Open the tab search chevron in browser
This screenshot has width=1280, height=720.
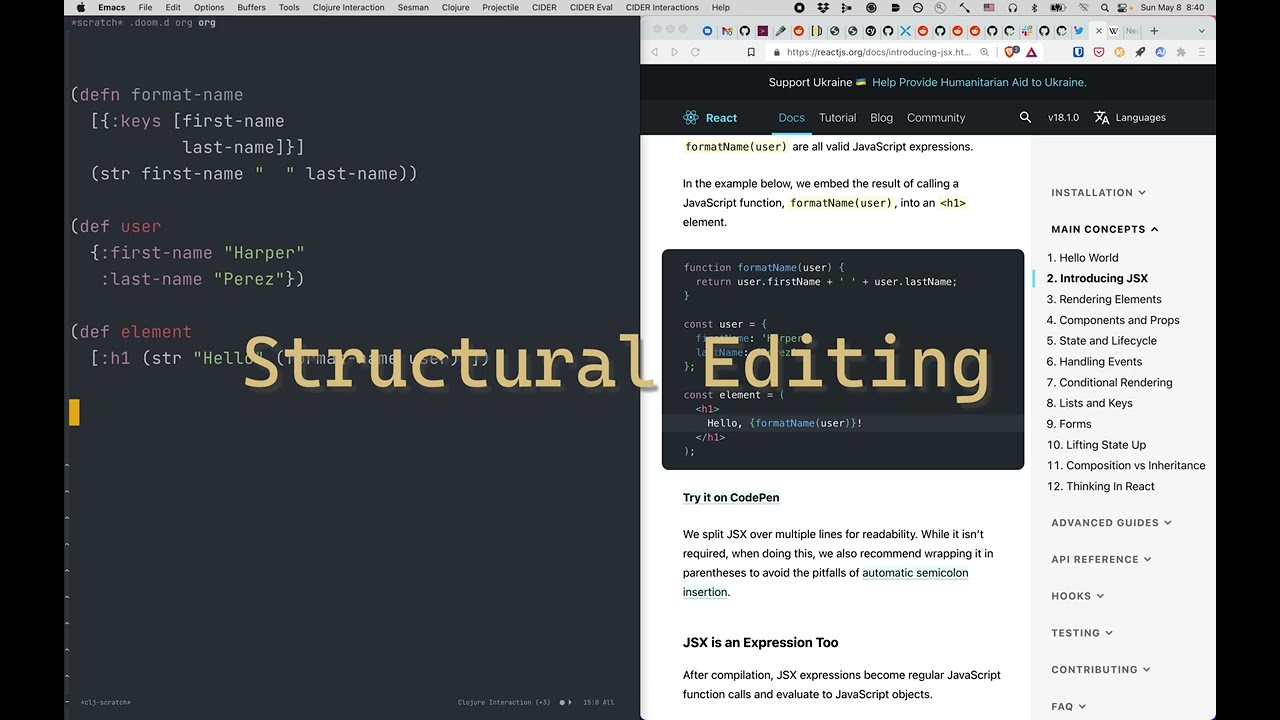(x=1202, y=31)
